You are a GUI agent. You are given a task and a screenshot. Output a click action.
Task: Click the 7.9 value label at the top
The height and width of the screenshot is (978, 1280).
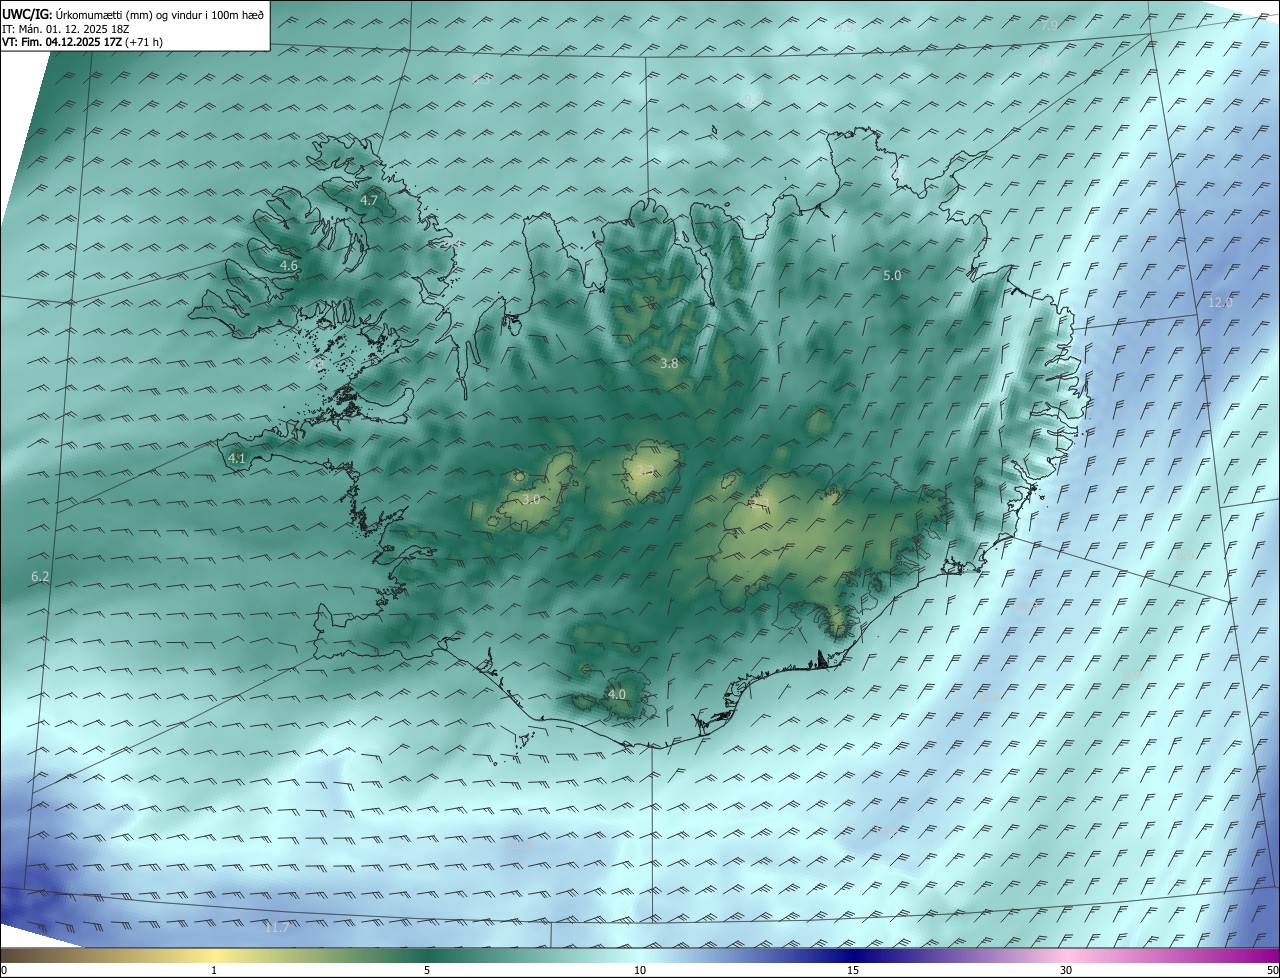point(1049,25)
